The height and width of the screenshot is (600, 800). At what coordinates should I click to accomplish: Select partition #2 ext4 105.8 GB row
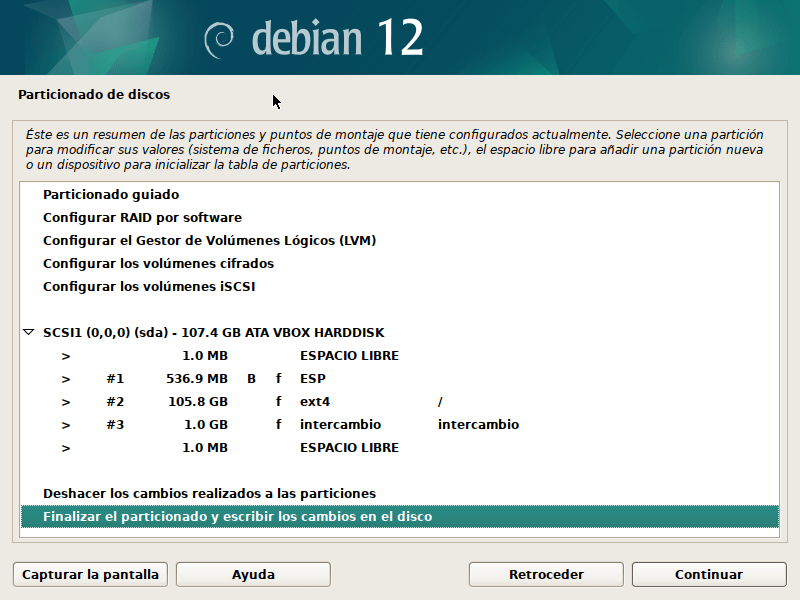pyautogui.click(x=399, y=402)
